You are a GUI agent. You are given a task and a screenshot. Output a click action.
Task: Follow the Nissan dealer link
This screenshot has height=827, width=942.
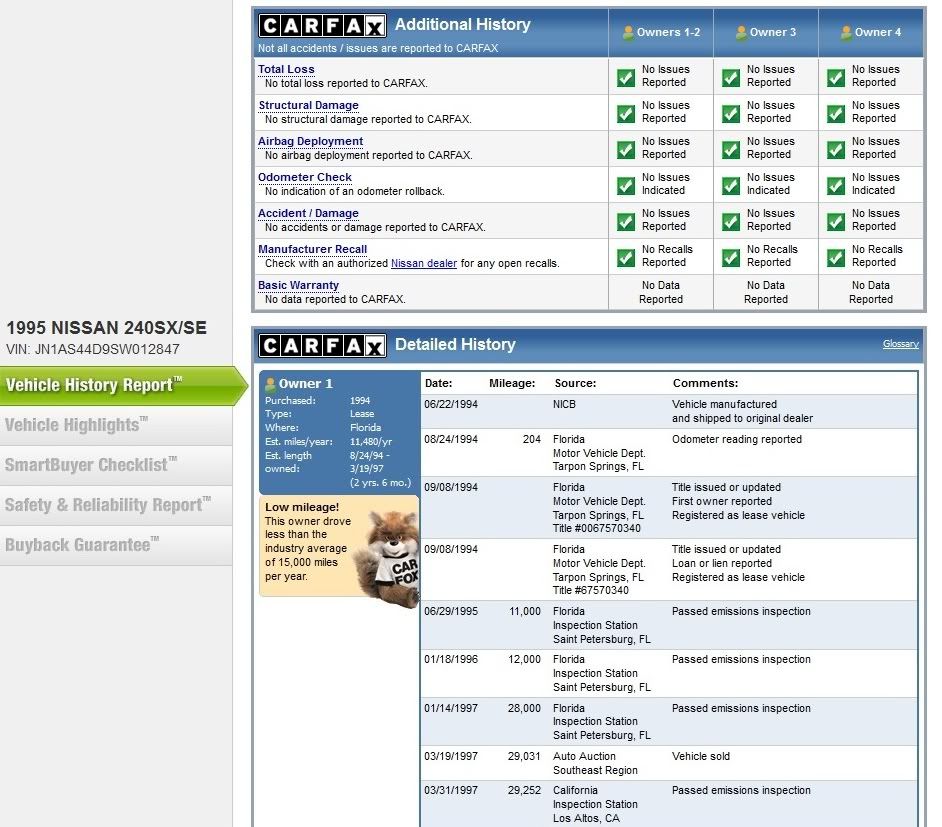[424, 264]
